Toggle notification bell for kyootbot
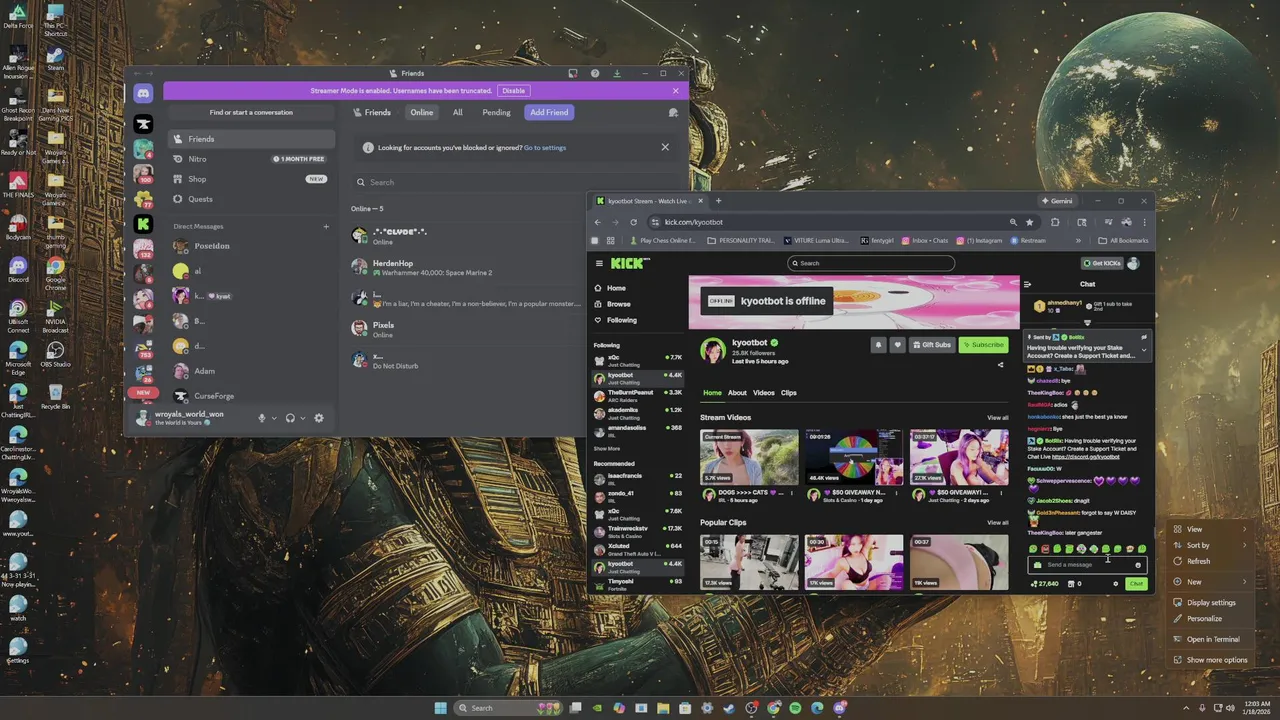This screenshot has width=1280, height=720. pyautogui.click(x=879, y=345)
